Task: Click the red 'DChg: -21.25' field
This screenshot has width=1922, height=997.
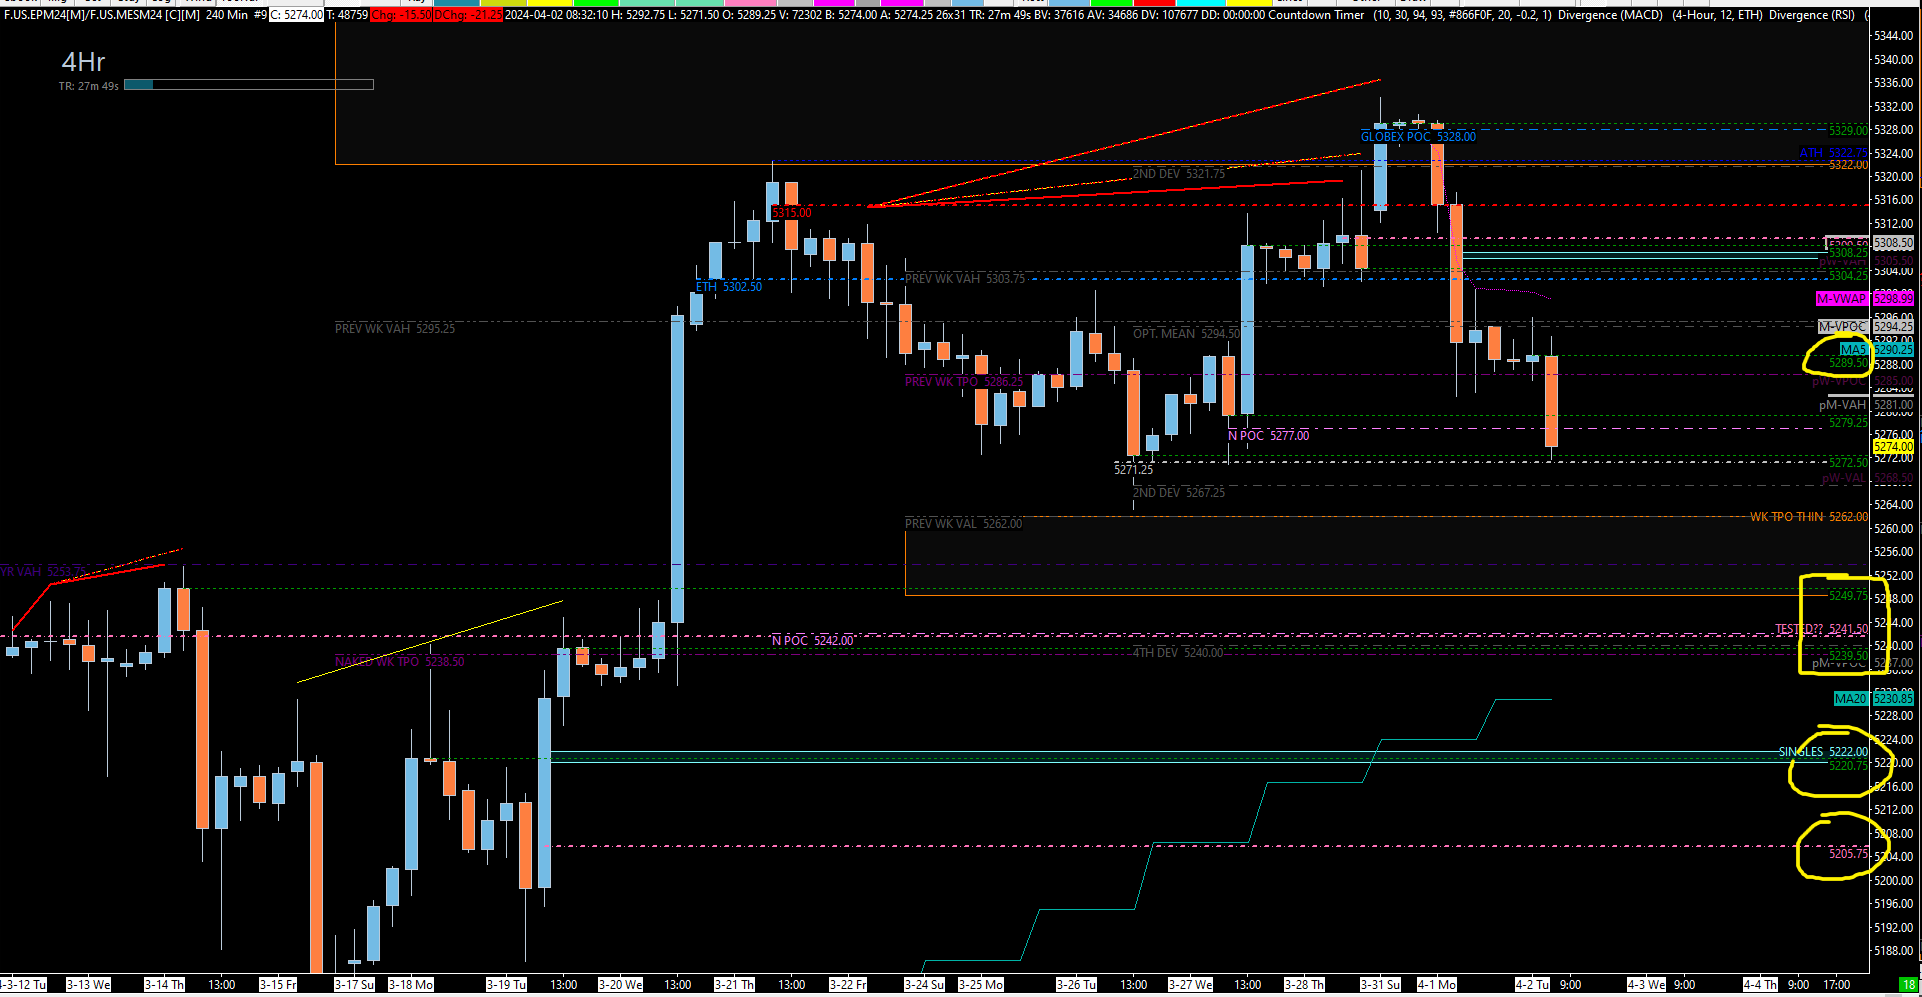Action: [468, 15]
